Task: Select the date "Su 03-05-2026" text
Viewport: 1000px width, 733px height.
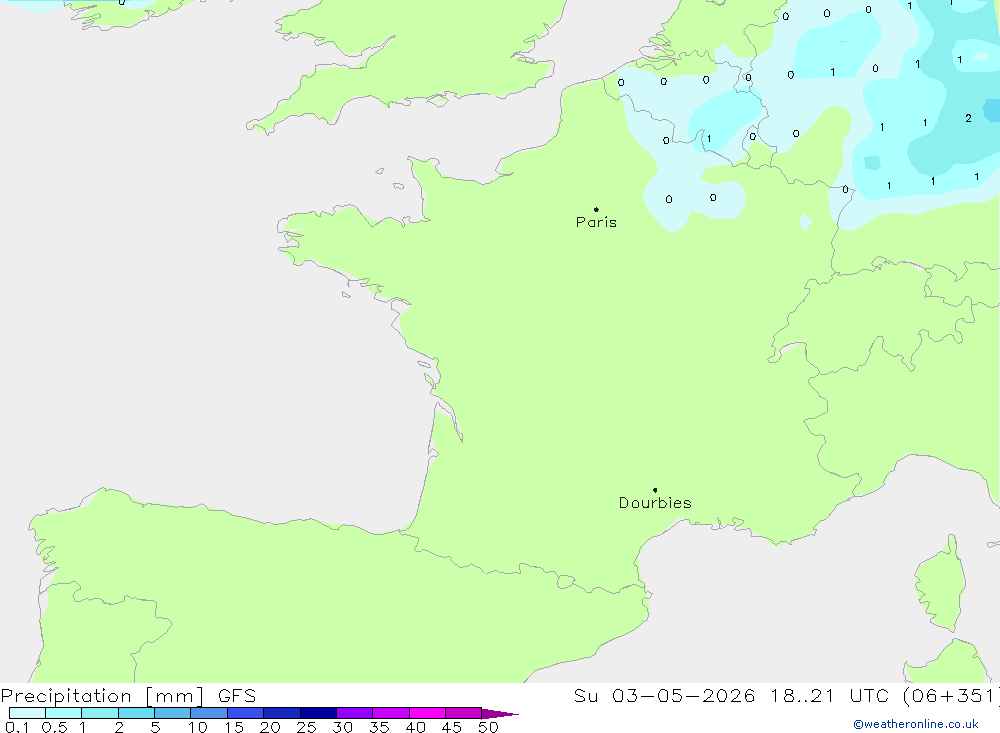Action: click(665, 696)
